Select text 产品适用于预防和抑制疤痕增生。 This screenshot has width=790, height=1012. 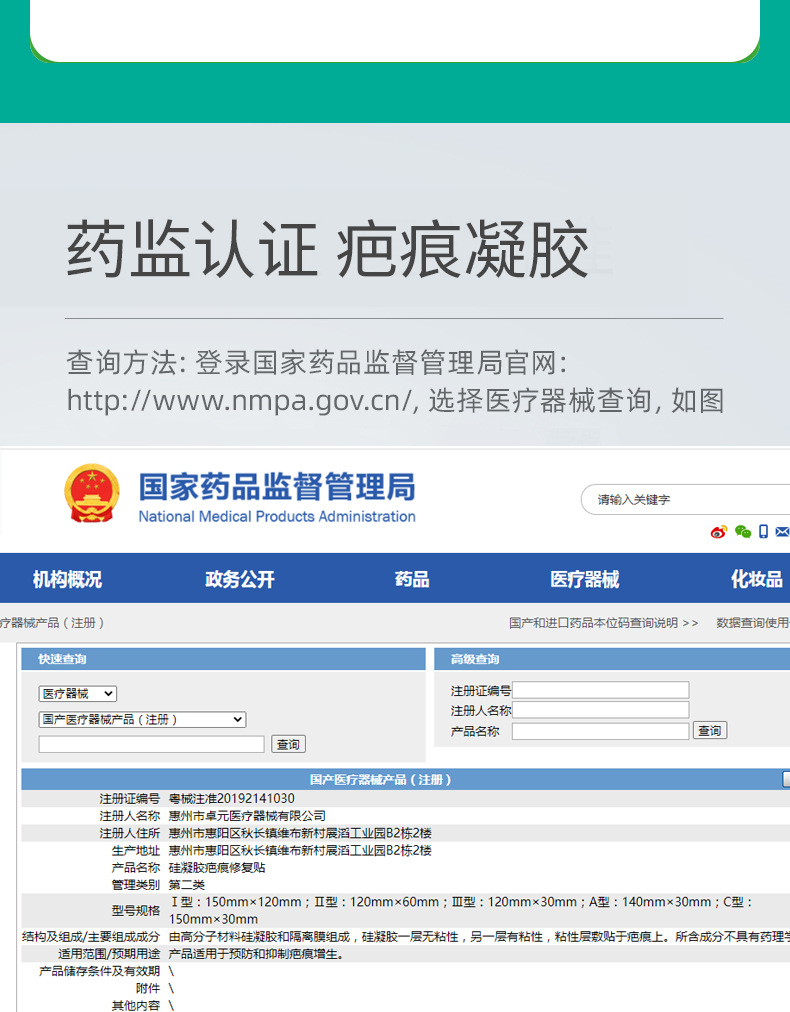coord(256,954)
